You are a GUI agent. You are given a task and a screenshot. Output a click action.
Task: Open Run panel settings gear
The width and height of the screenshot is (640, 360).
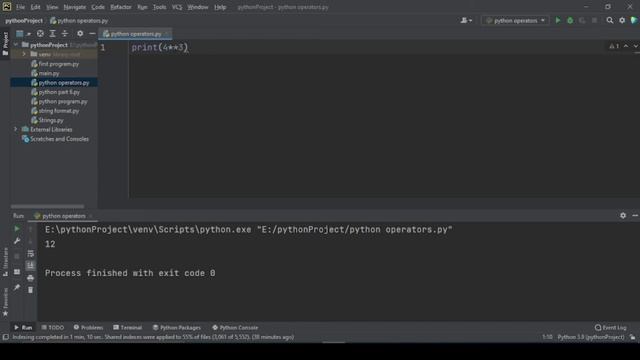(623, 216)
